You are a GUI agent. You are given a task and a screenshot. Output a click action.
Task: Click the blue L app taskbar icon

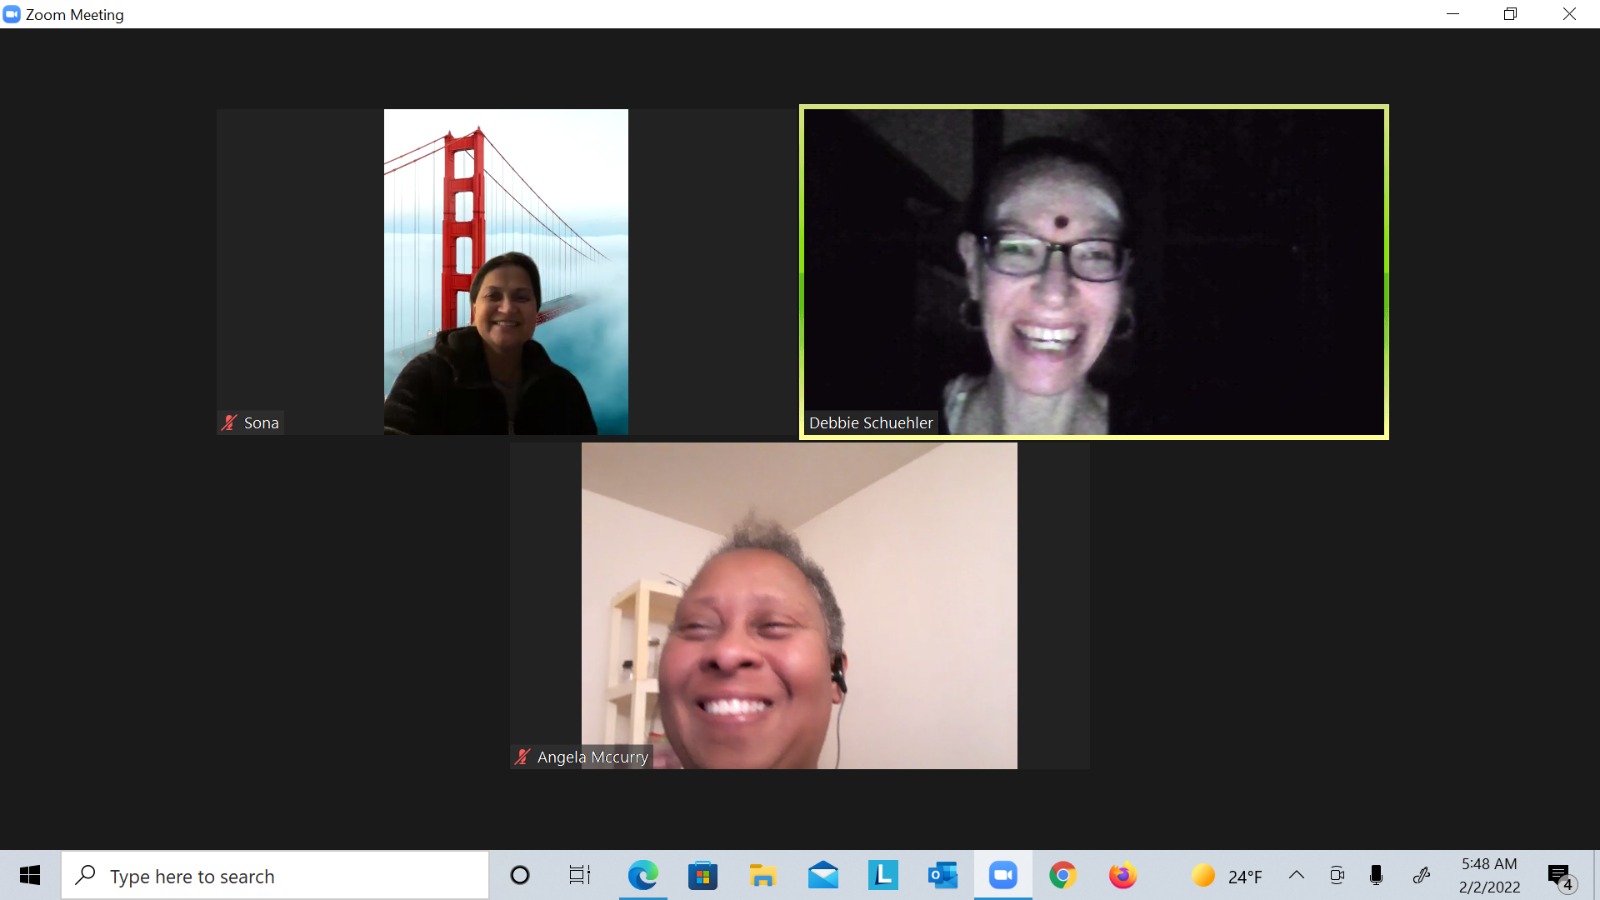pyautogui.click(x=882, y=876)
